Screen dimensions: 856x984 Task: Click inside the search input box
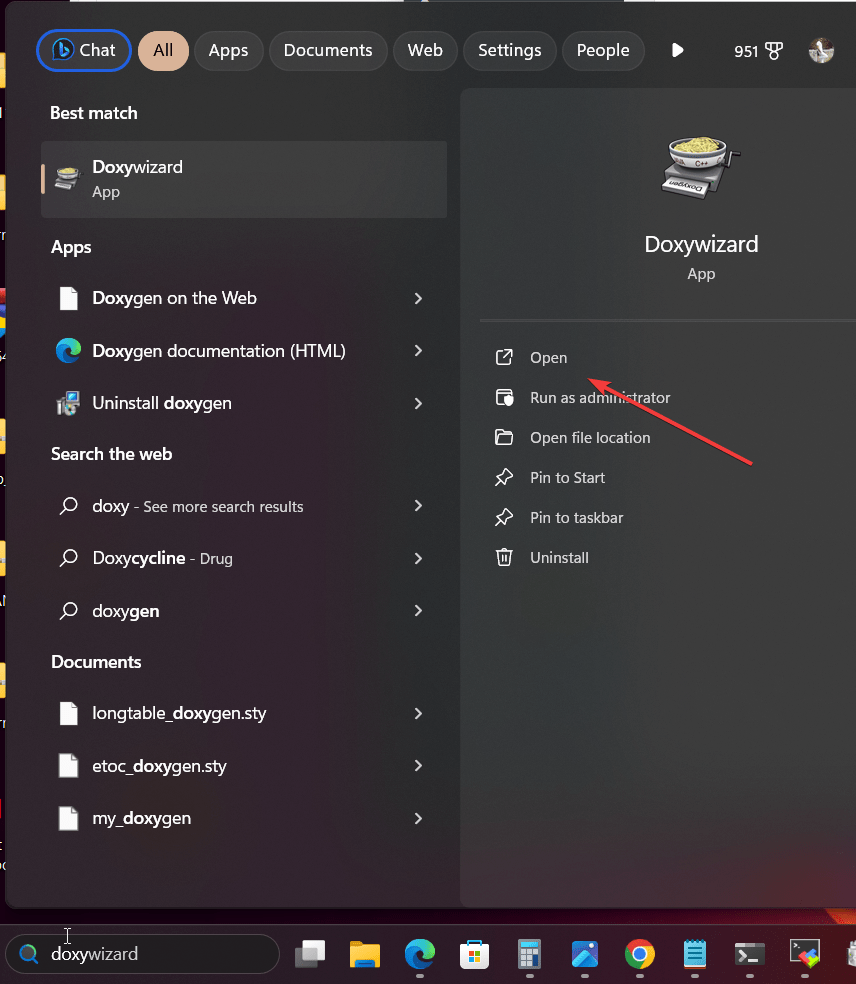pos(142,955)
